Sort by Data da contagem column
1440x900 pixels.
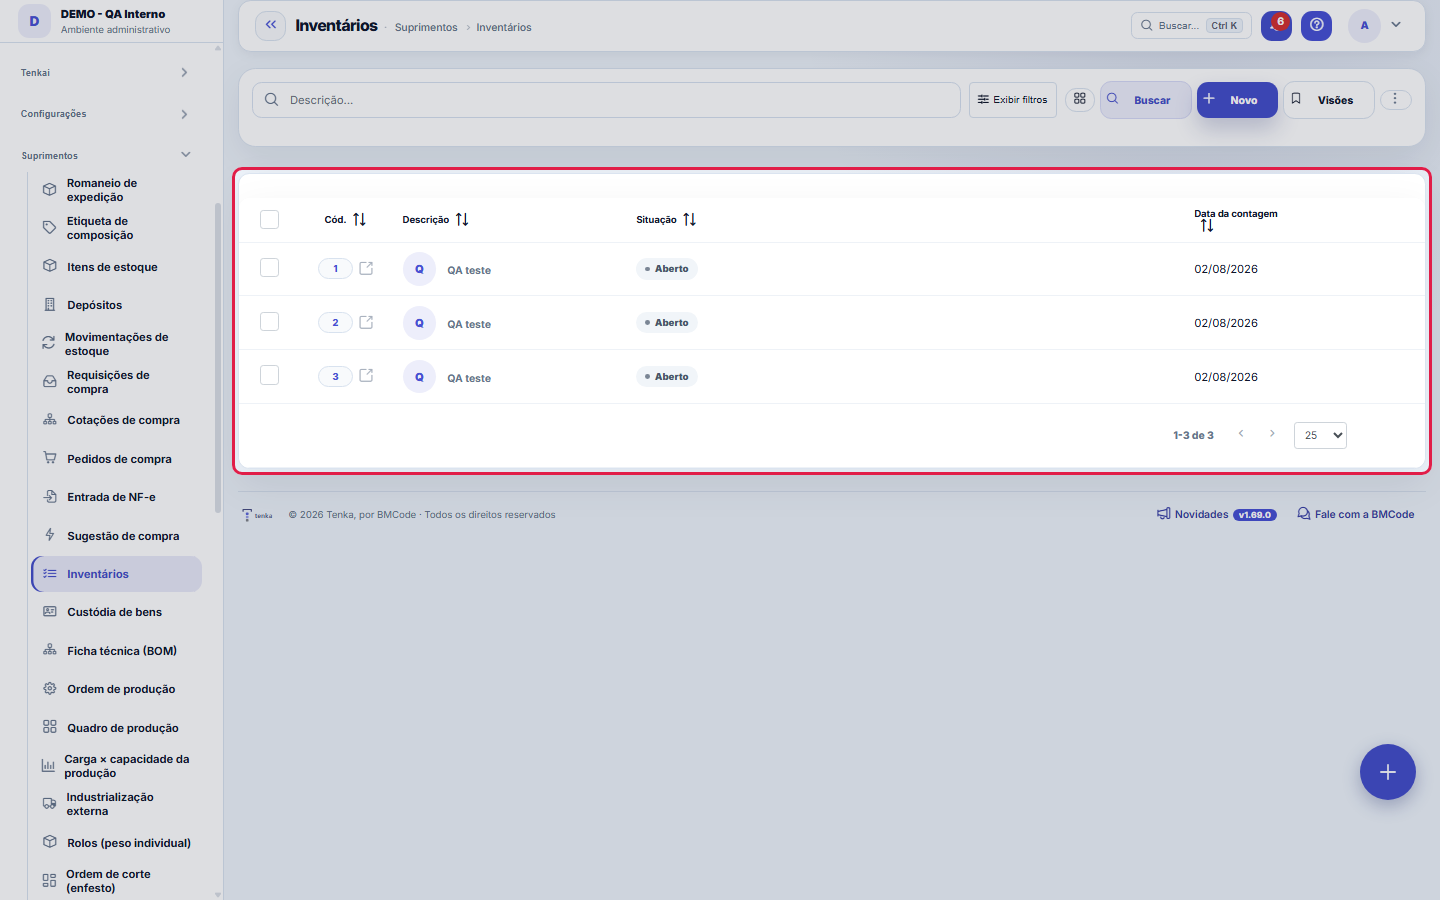coord(1207,226)
